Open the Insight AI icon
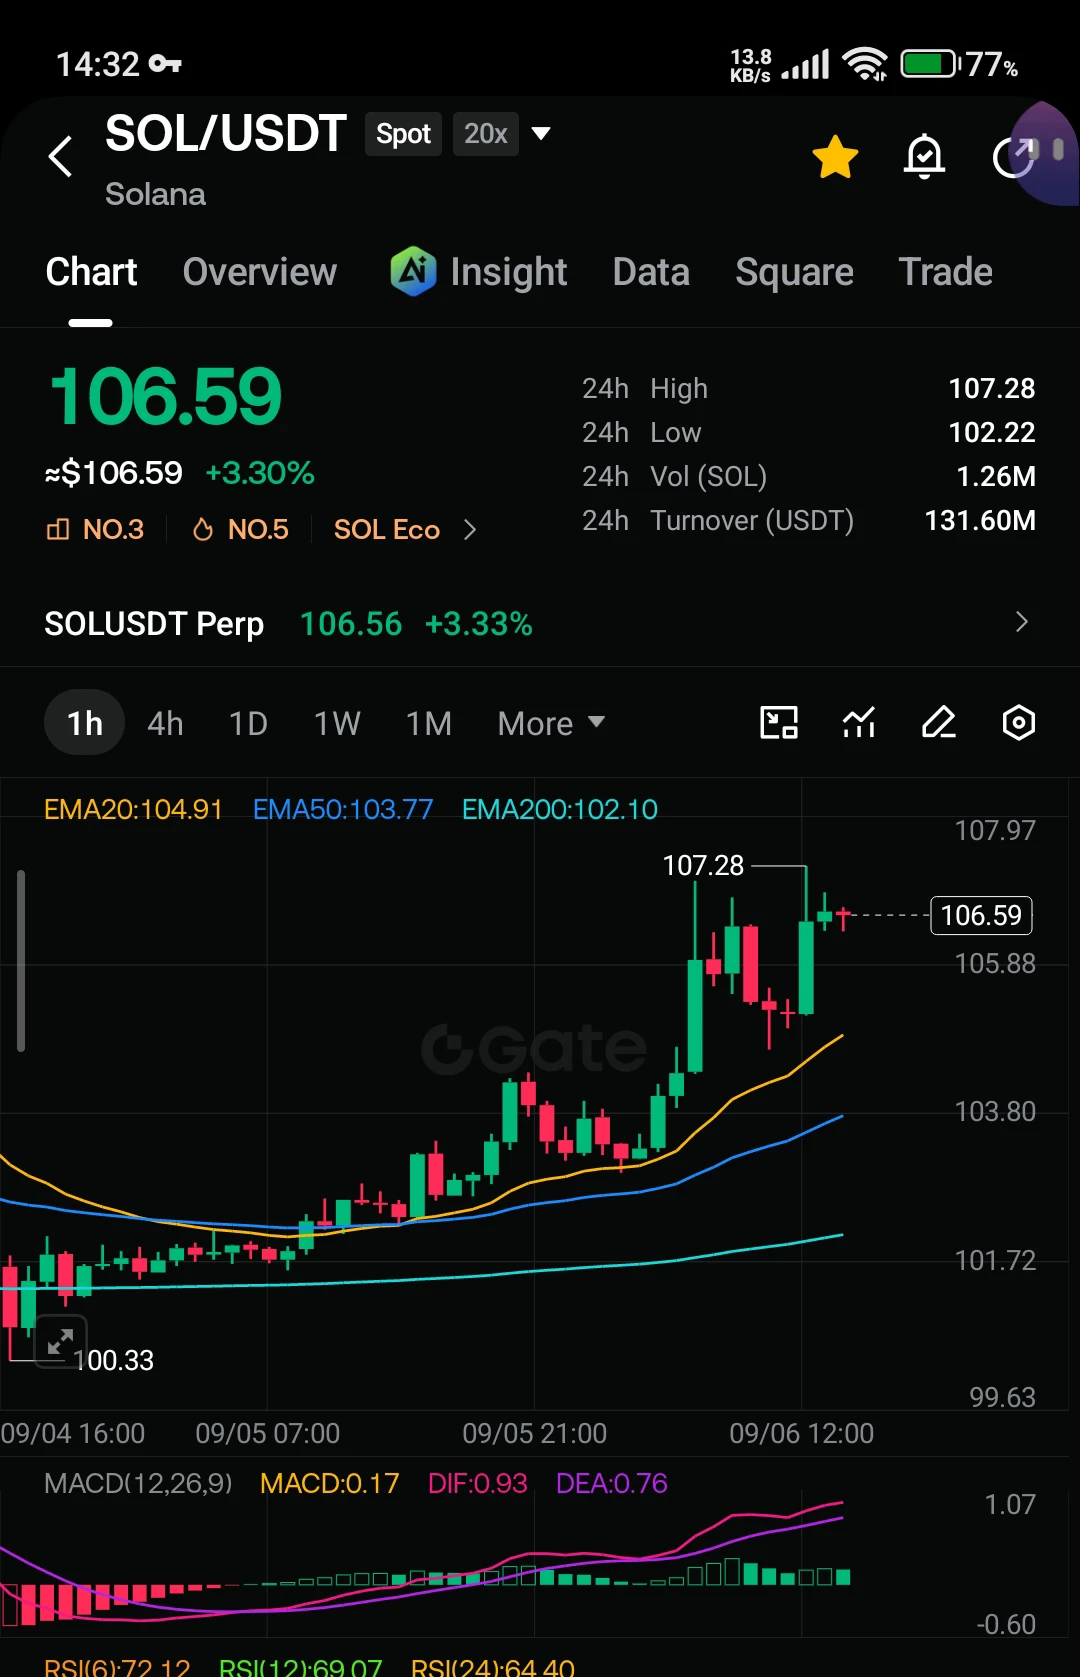 point(413,271)
